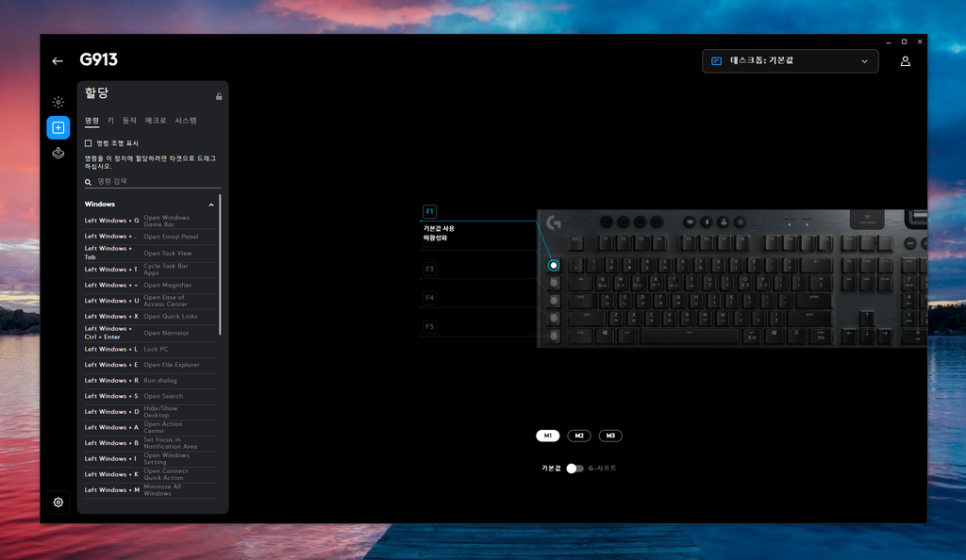The height and width of the screenshot is (560, 966).
Task: Select the M1 mode
Action: click(548, 436)
